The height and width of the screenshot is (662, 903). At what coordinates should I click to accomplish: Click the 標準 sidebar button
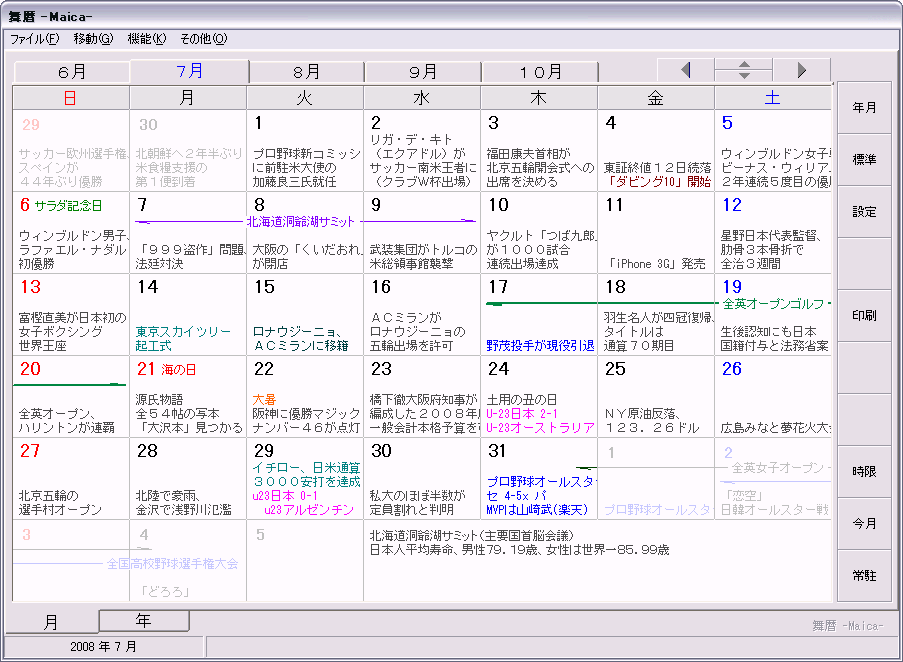click(864, 160)
